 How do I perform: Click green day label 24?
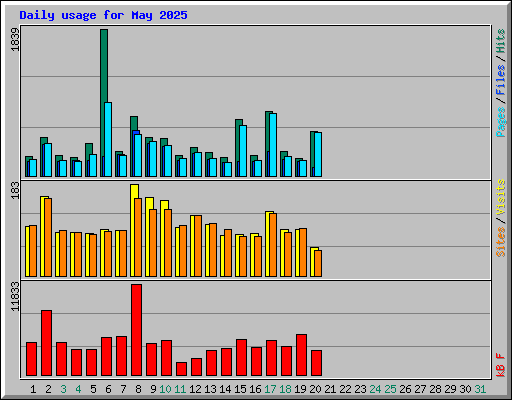[375, 389]
